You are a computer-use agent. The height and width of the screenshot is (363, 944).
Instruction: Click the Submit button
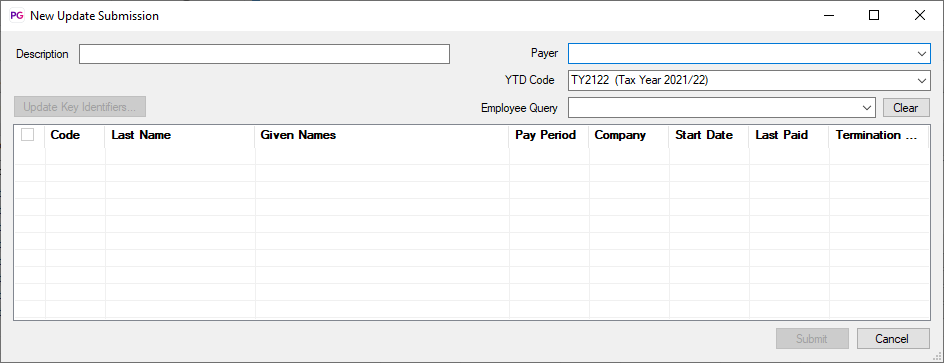tap(812, 338)
